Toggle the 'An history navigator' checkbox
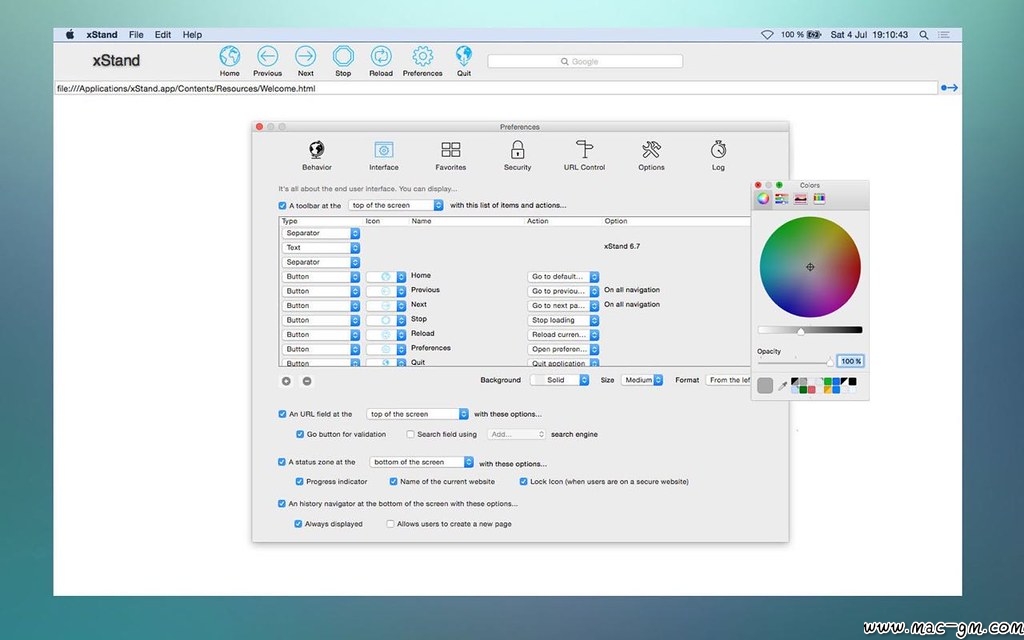Image resolution: width=1024 pixels, height=640 pixels. point(282,504)
